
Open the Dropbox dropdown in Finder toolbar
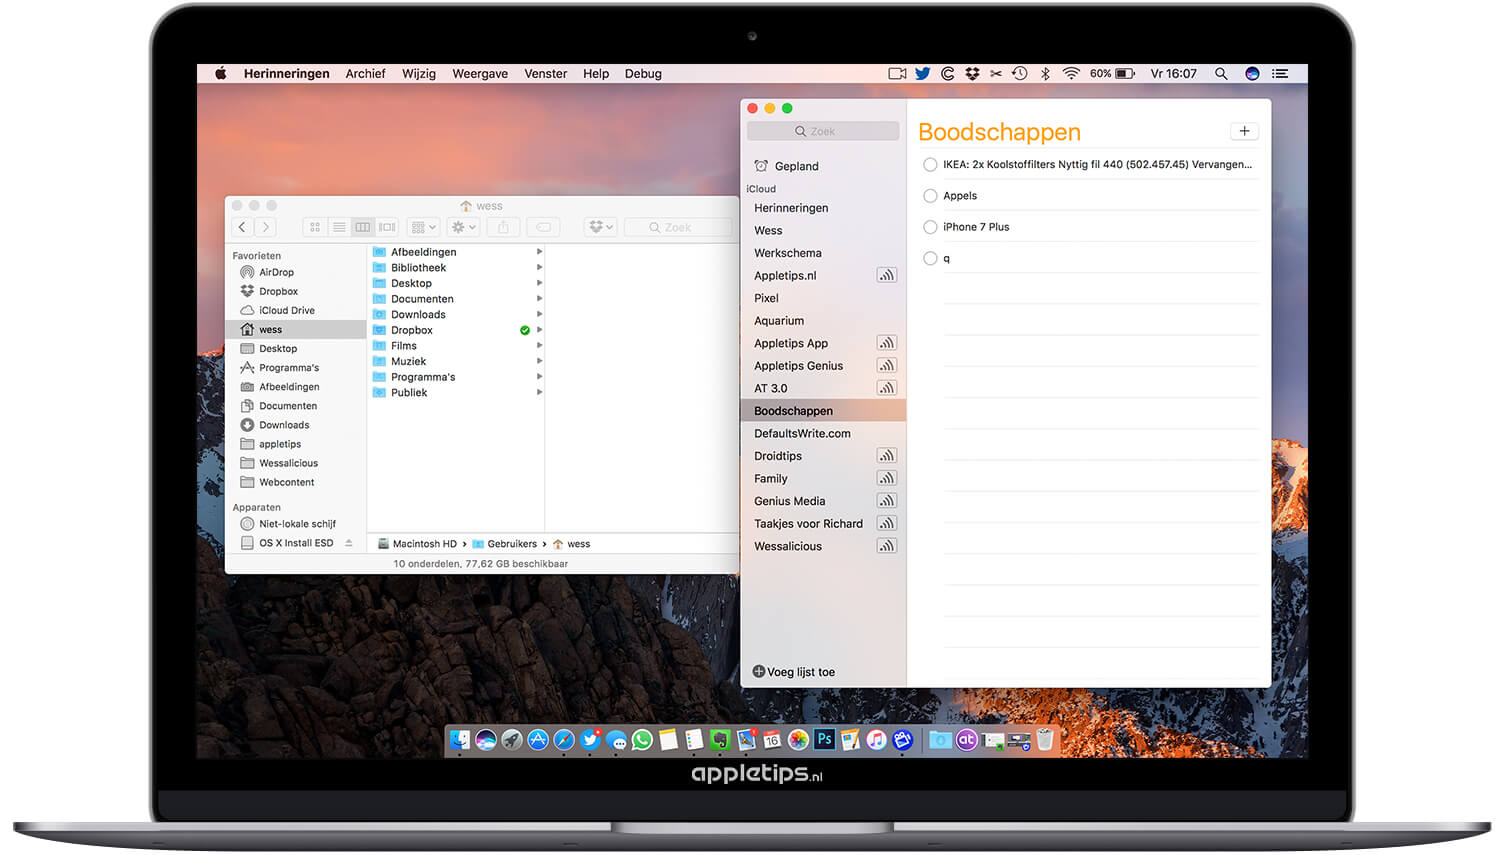click(601, 227)
